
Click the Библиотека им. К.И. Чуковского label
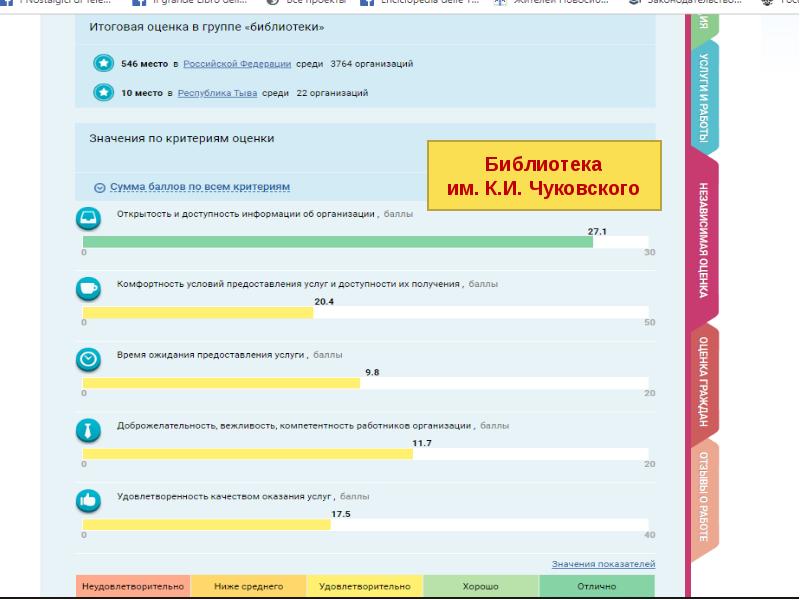(x=544, y=176)
